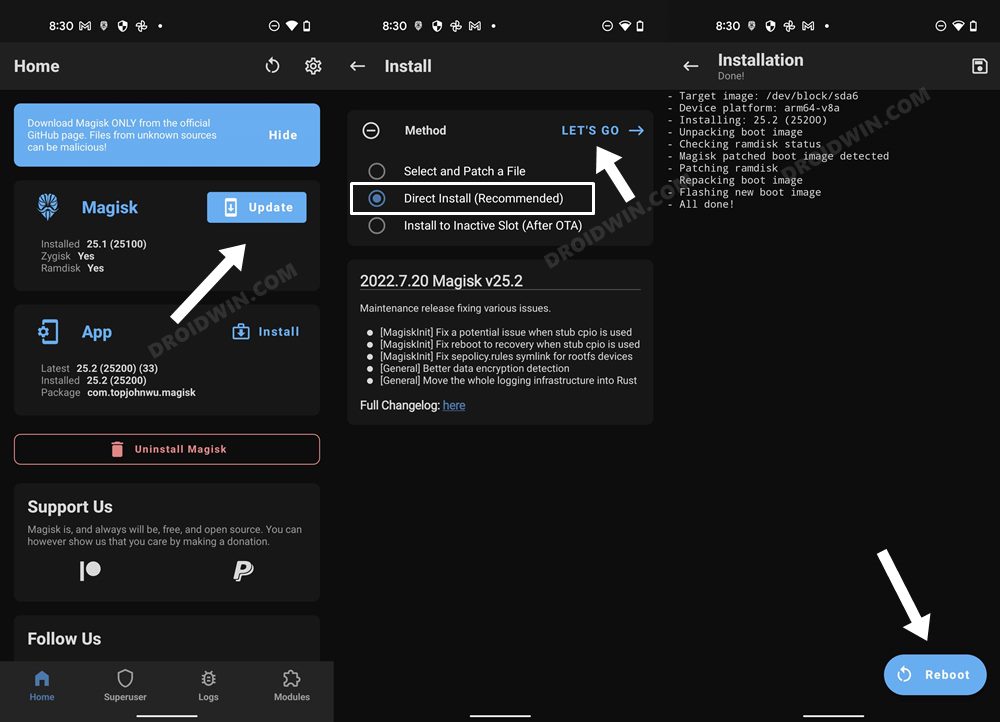The width and height of the screenshot is (1000, 722).
Task: Tap the reboot icon in Home toolbar
Action: pyautogui.click(x=272, y=66)
